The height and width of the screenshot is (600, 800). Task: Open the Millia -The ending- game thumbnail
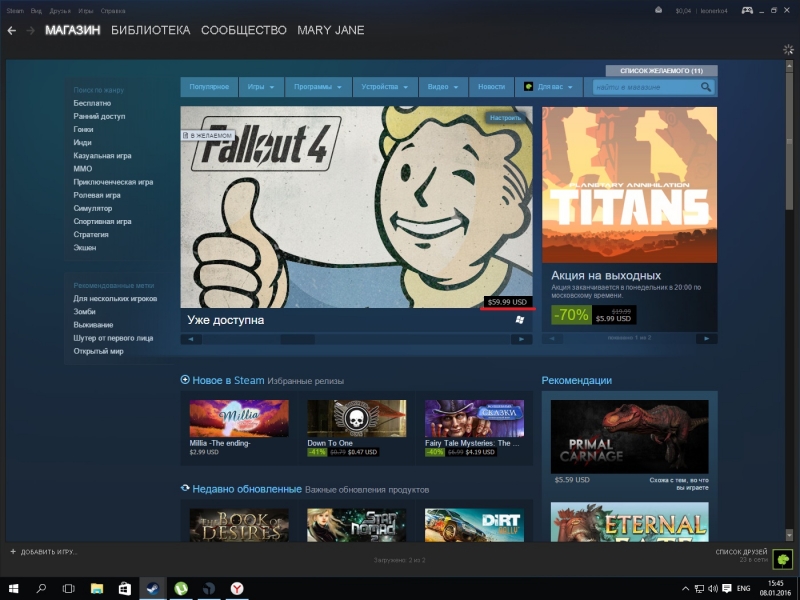click(x=239, y=418)
